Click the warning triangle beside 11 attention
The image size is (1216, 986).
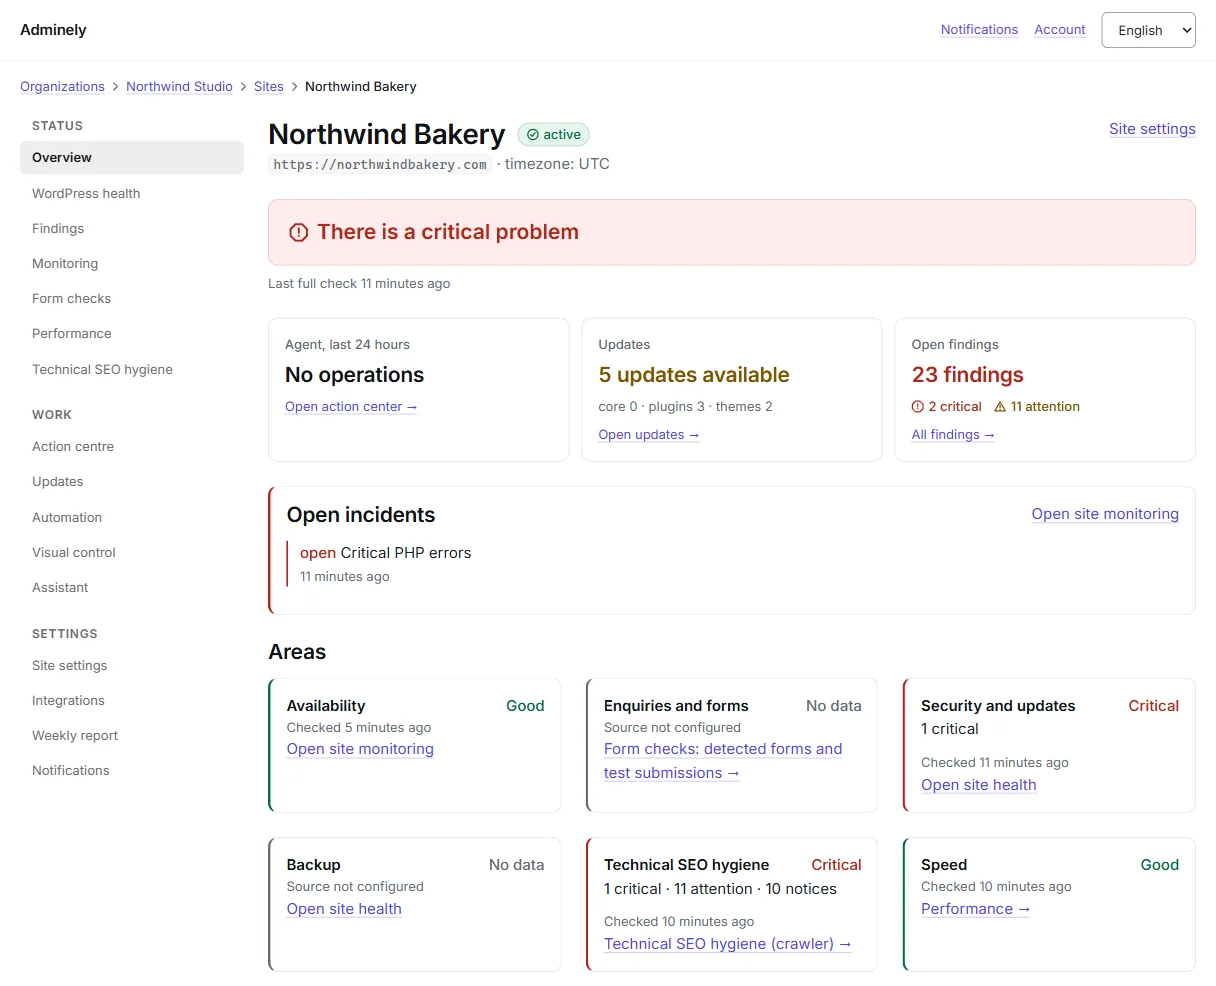click(1000, 407)
